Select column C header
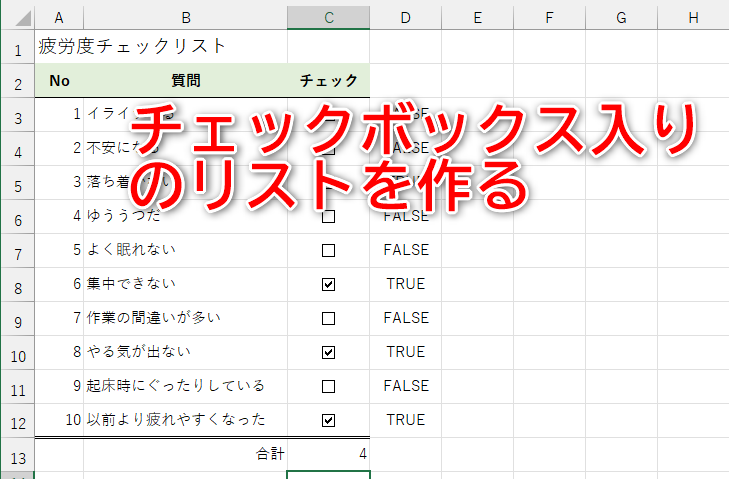This screenshot has height=479, width=729. pos(328,17)
